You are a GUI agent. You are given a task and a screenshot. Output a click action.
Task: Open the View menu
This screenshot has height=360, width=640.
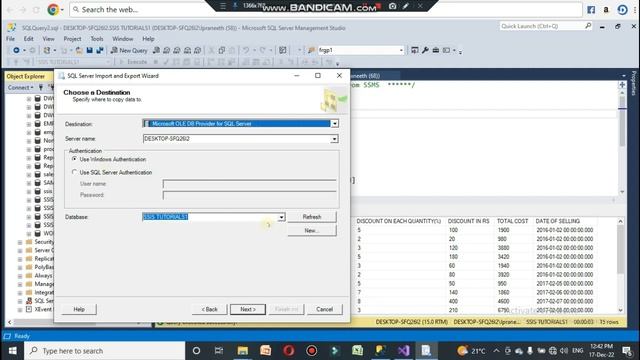click(49, 39)
